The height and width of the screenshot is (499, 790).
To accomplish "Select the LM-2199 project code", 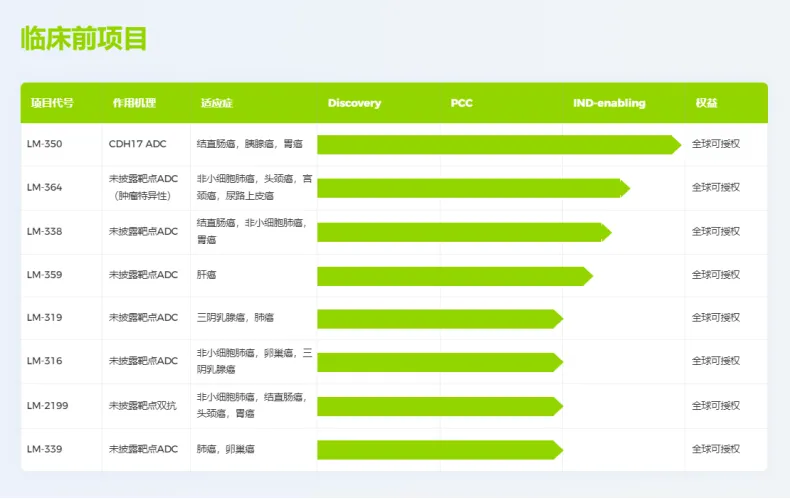I will 47,405.
